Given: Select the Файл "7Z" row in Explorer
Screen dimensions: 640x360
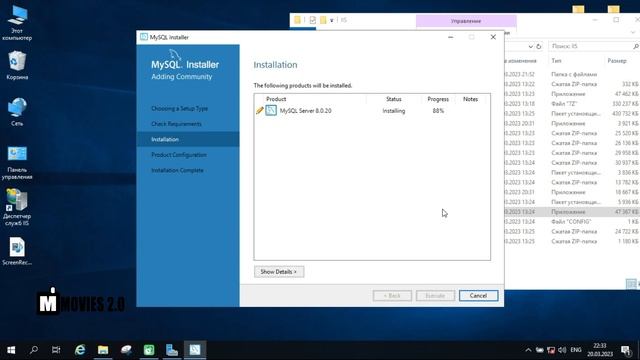Looking at the screenshot, I should tap(572, 104).
